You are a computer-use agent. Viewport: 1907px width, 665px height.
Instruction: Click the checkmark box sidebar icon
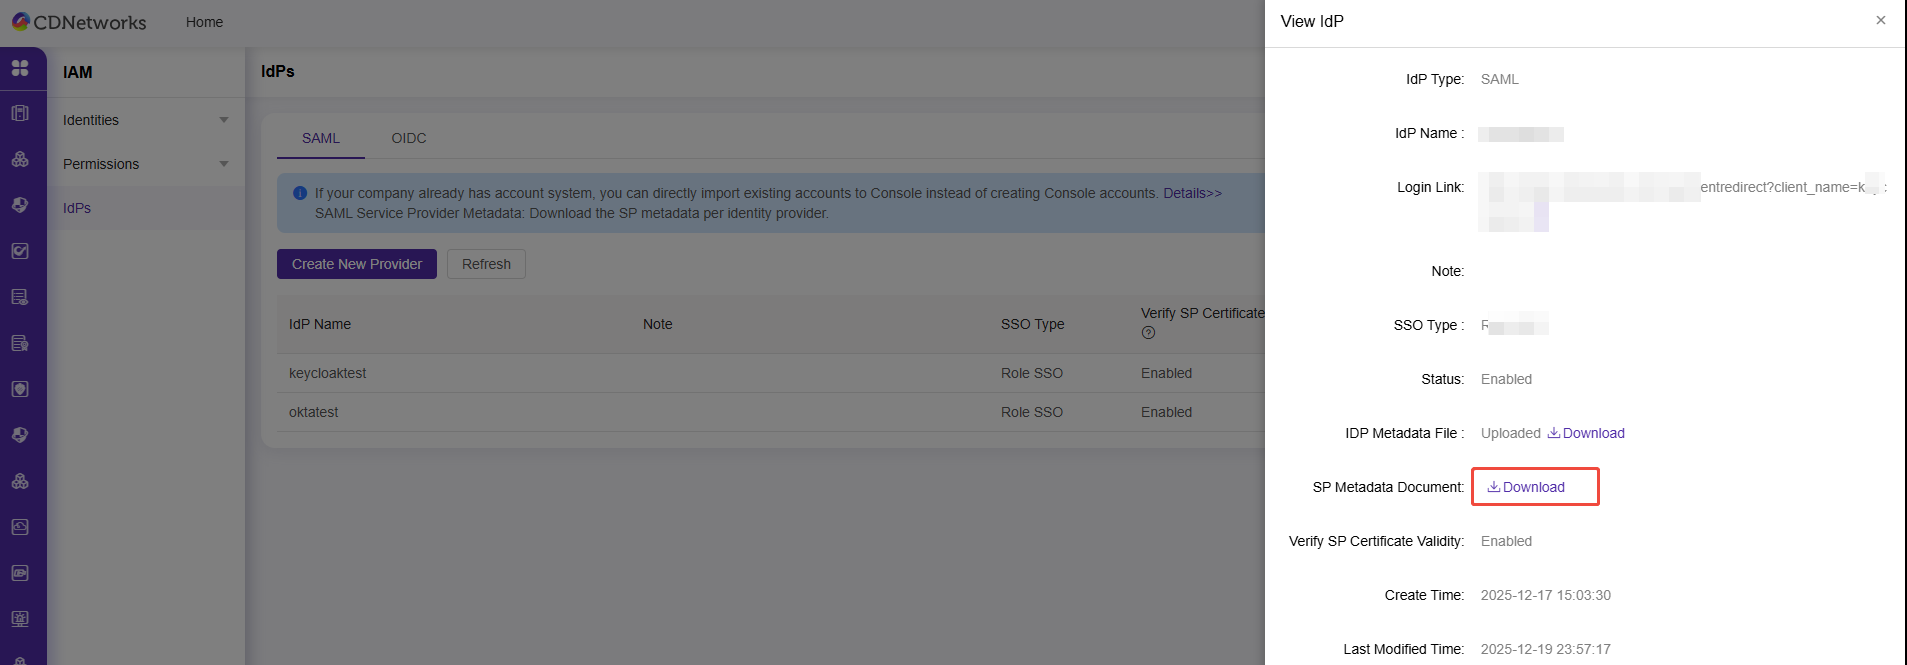click(20, 251)
